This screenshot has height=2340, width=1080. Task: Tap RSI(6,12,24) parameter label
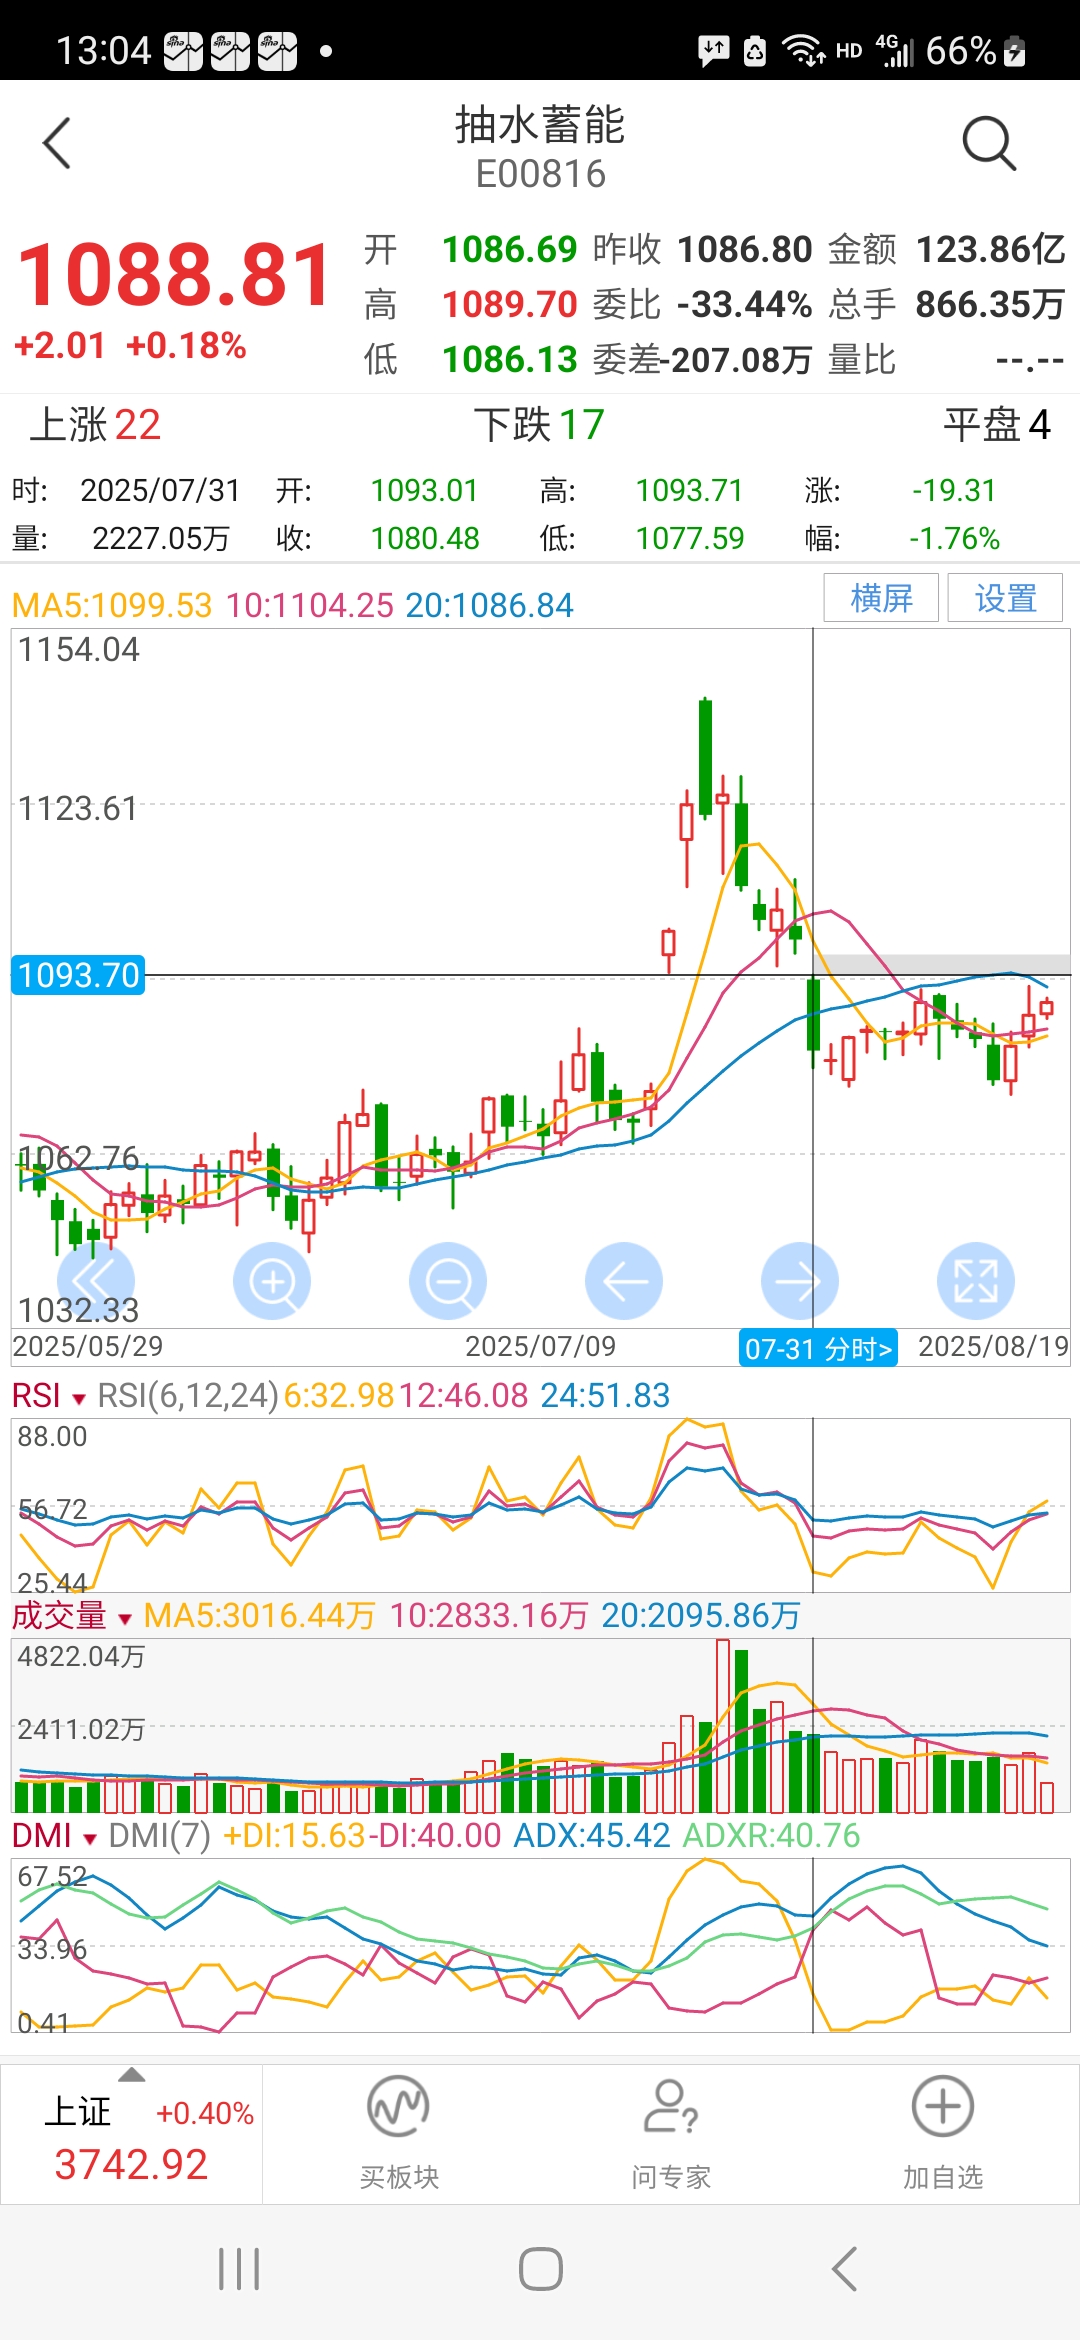(x=187, y=1395)
